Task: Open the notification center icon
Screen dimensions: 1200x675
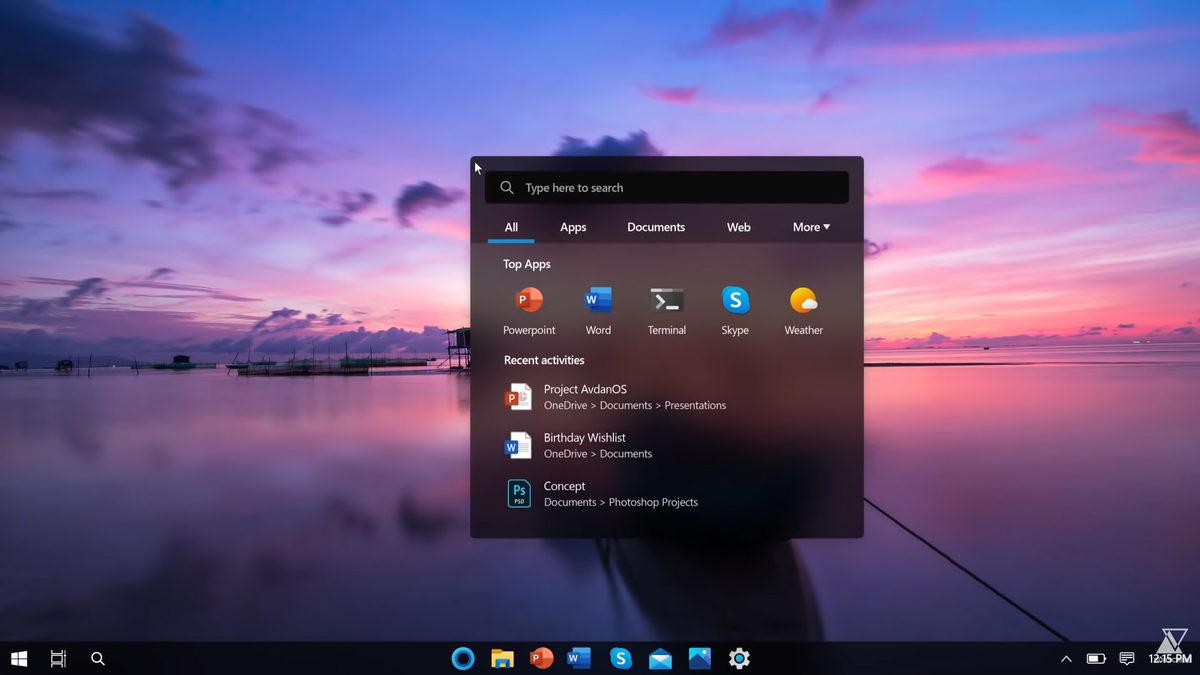Action: coord(1126,659)
